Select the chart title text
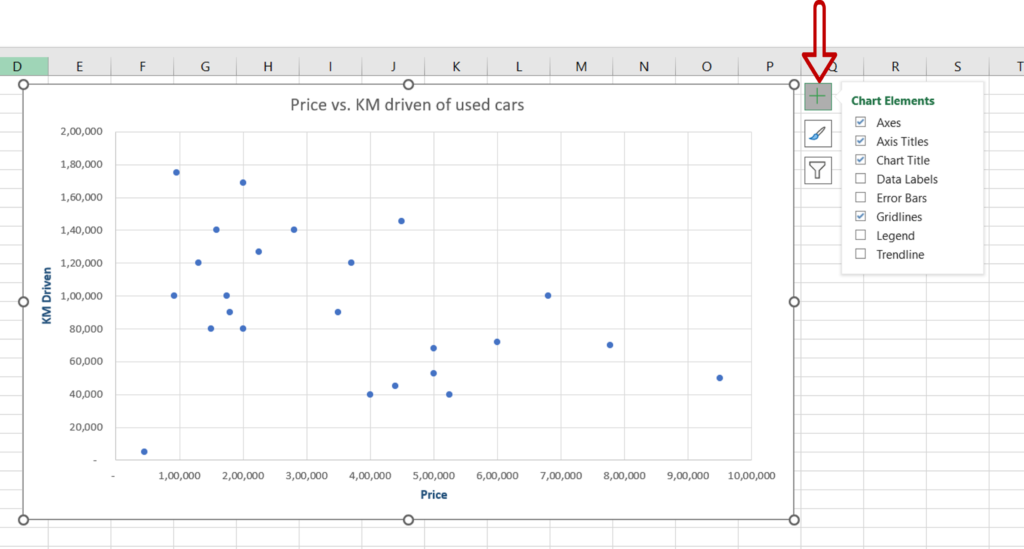 pyautogui.click(x=406, y=104)
